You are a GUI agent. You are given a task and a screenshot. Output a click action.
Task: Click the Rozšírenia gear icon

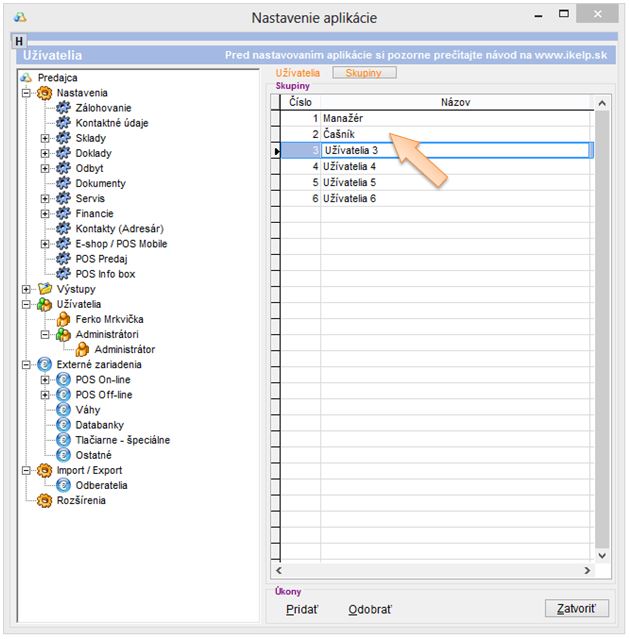tap(44, 501)
